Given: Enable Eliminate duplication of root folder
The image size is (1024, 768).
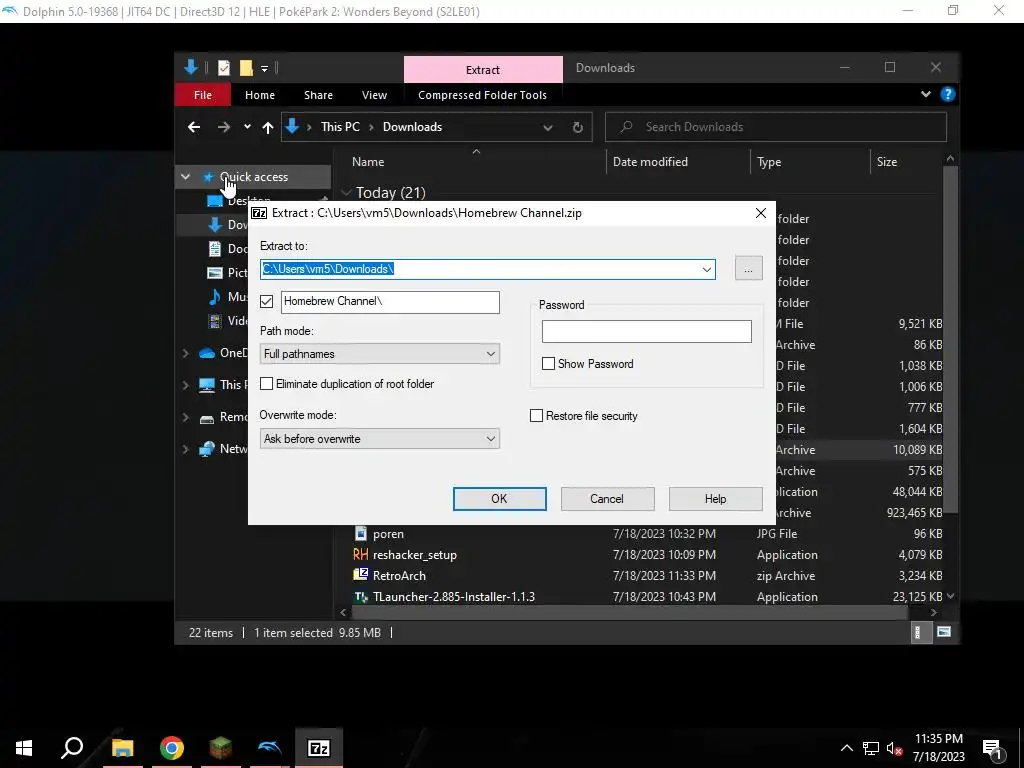Looking at the screenshot, I should coord(266,384).
